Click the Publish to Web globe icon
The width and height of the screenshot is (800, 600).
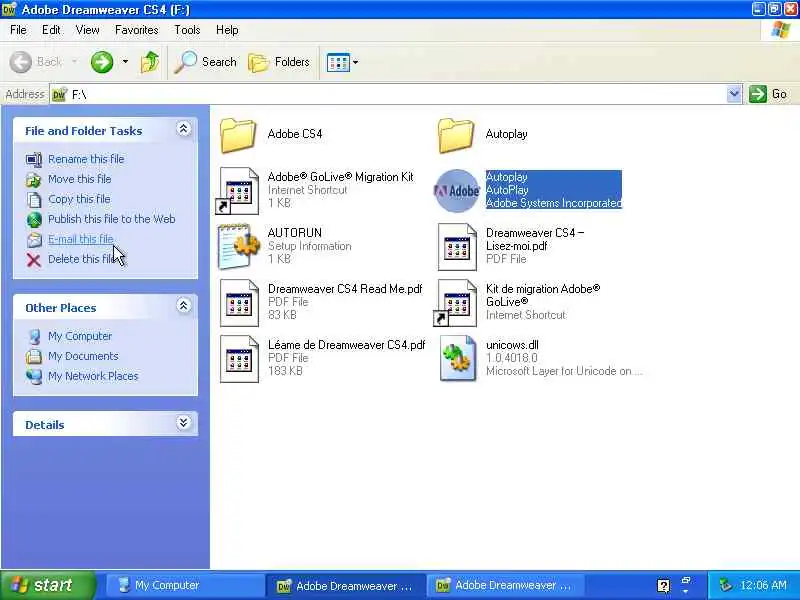(34, 219)
